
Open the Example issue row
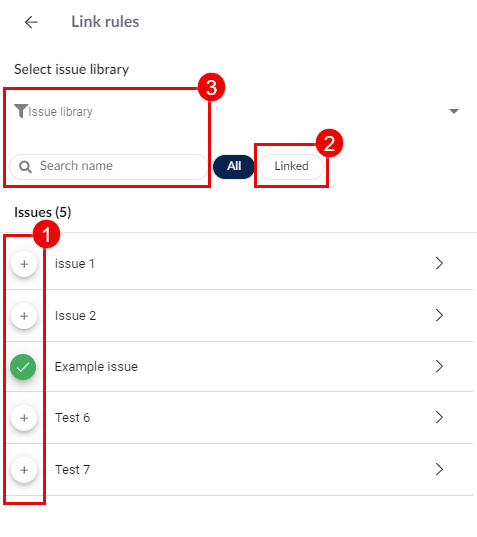coord(240,366)
